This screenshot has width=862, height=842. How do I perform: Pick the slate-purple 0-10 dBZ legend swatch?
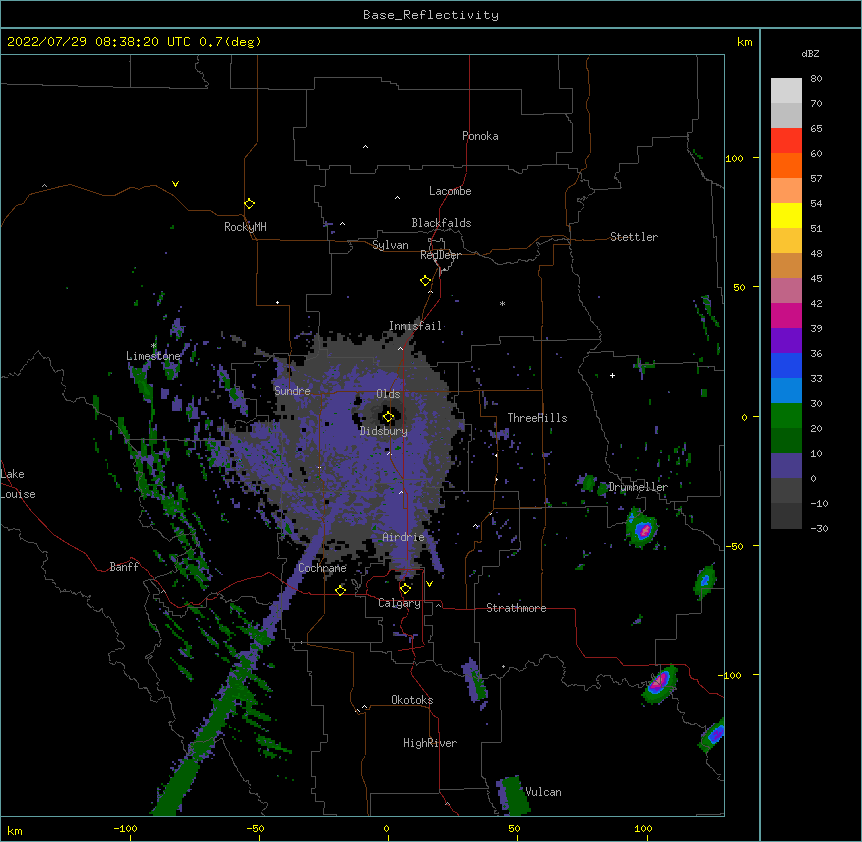(786, 466)
